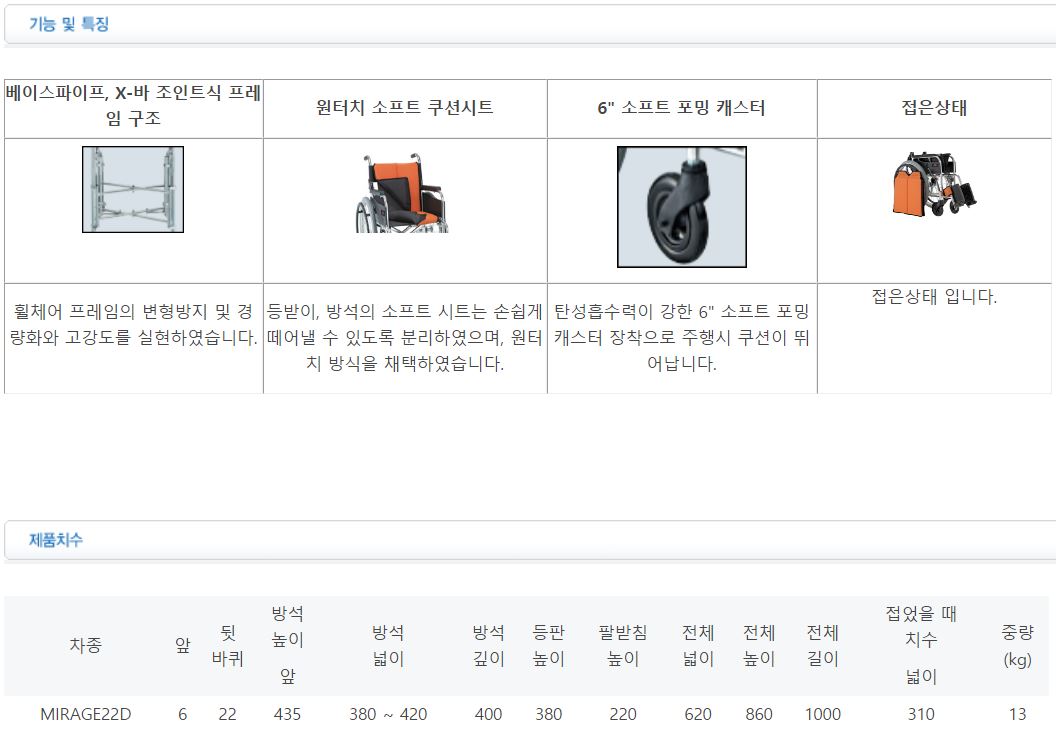Screen dimensions: 1056x734
Task: Click the 전체 길이 value 1000
Action: coord(822,714)
